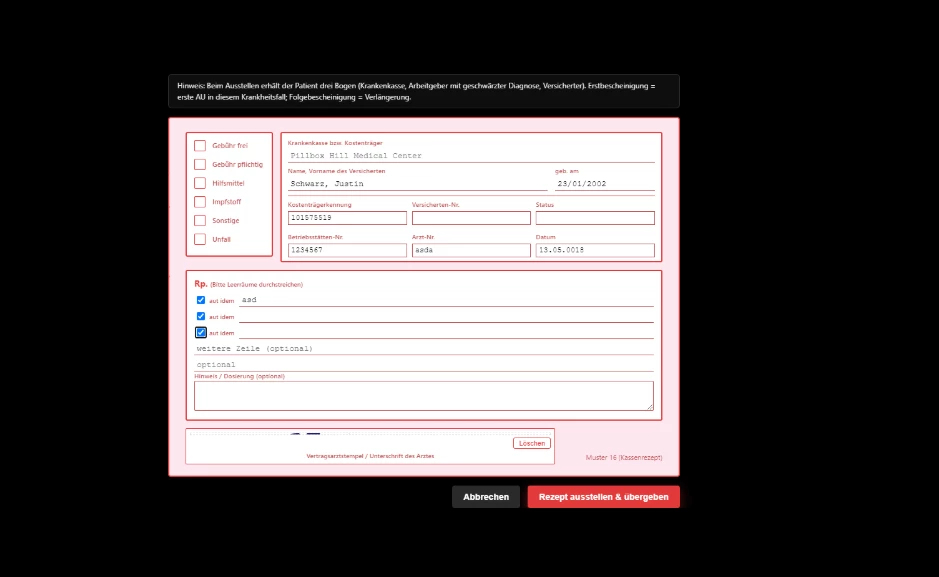
Task: Focus the Hinweis / Dosierung text area
Action: coord(424,396)
